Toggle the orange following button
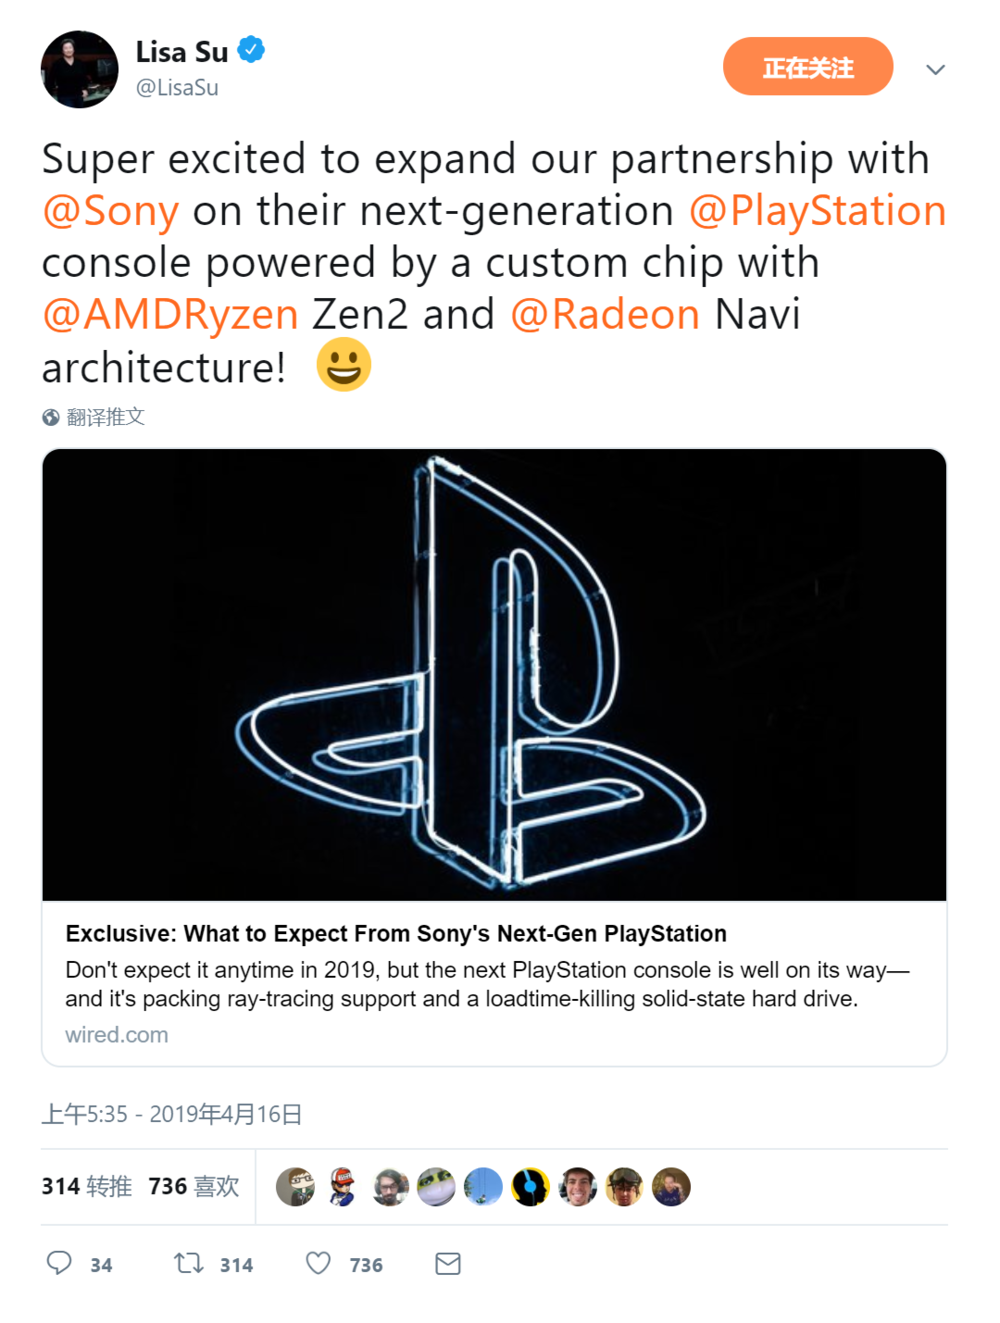This screenshot has height=1323, width=1000. point(807,67)
